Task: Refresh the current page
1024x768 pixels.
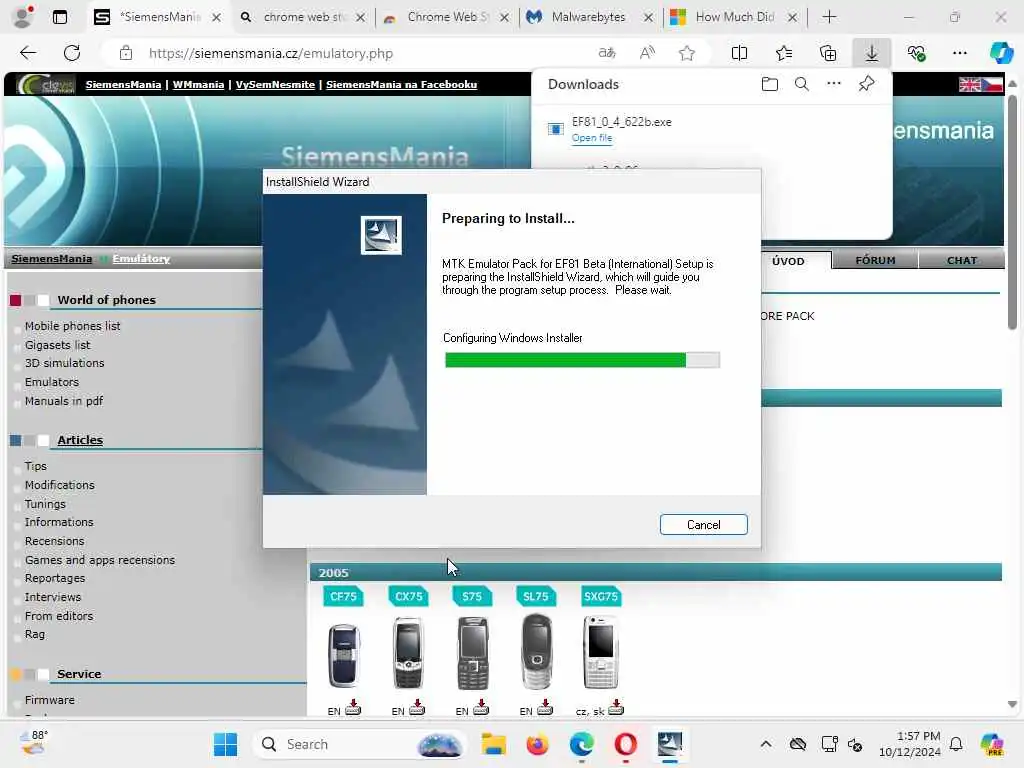Action: (72, 53)
